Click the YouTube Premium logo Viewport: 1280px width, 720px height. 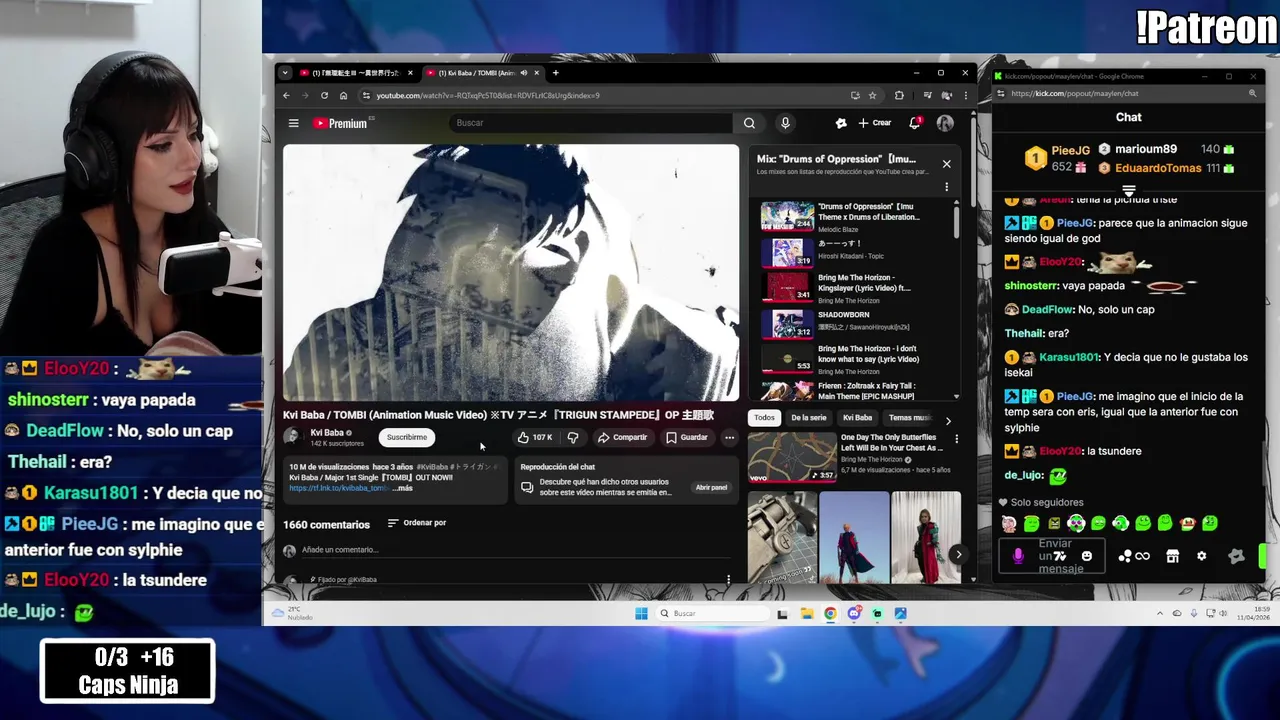340,123
